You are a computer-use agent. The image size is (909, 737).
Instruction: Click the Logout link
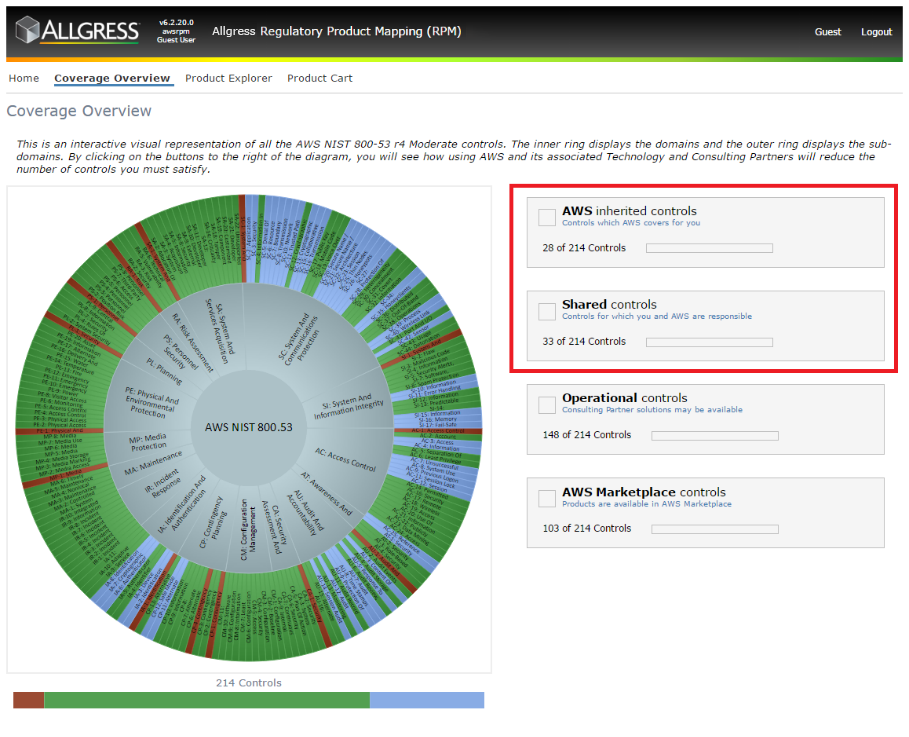click(x=876, y=32)
